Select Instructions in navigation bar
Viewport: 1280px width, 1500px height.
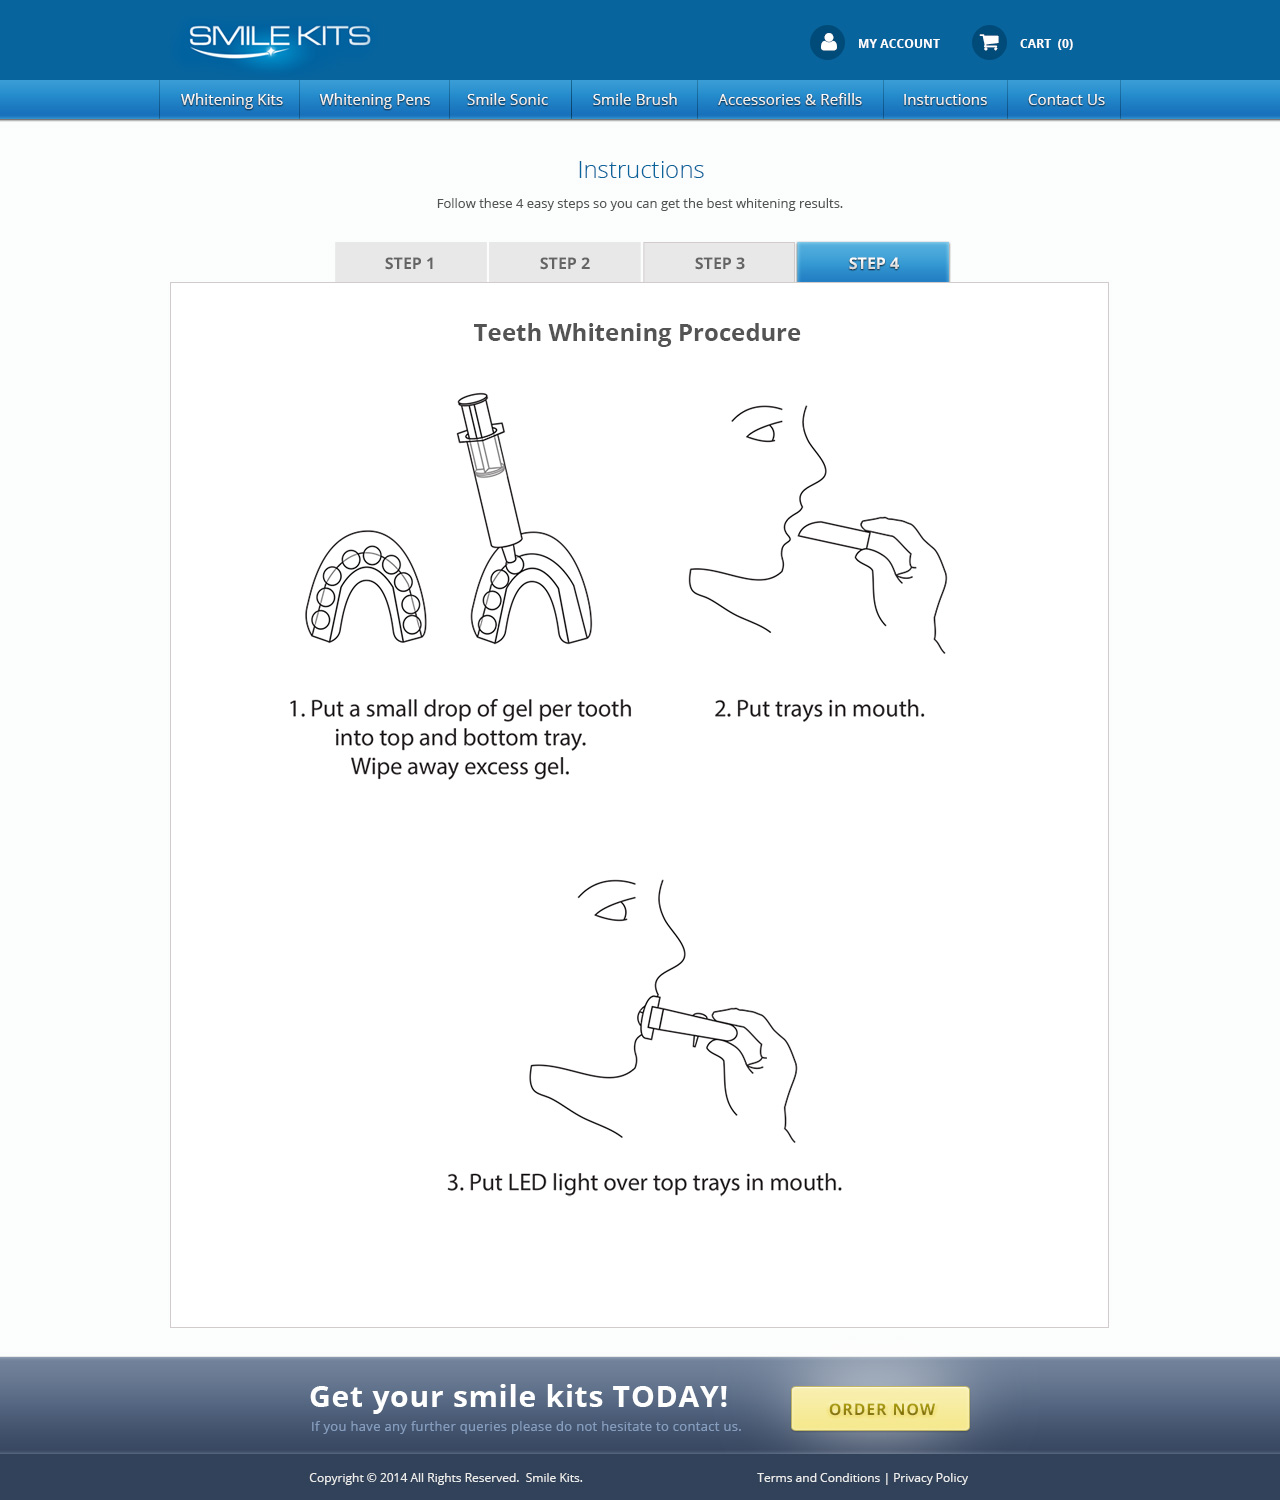(945, 100)
